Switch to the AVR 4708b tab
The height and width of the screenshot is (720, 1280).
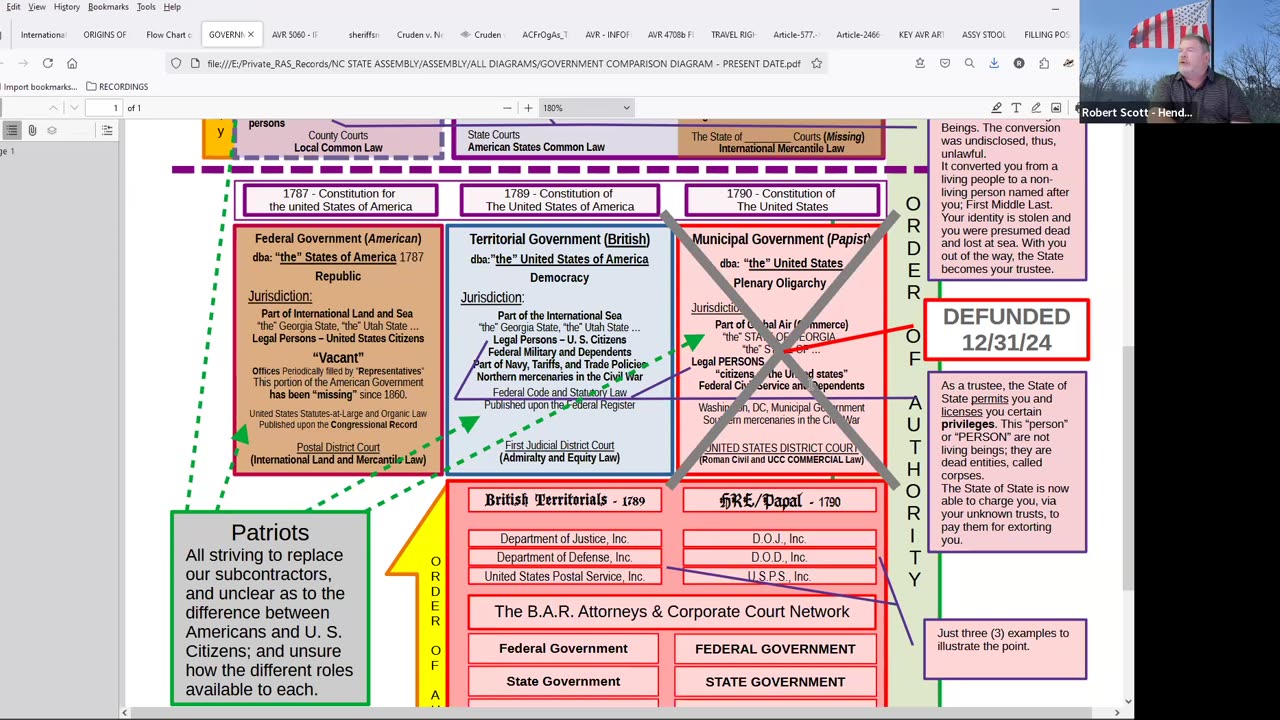tap(670, 34)
